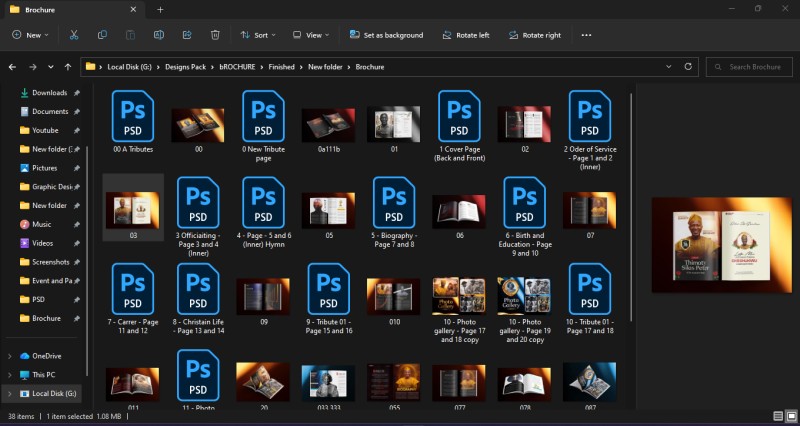Click Finished breadcrumb in address bar

click(x=282, y=67)
